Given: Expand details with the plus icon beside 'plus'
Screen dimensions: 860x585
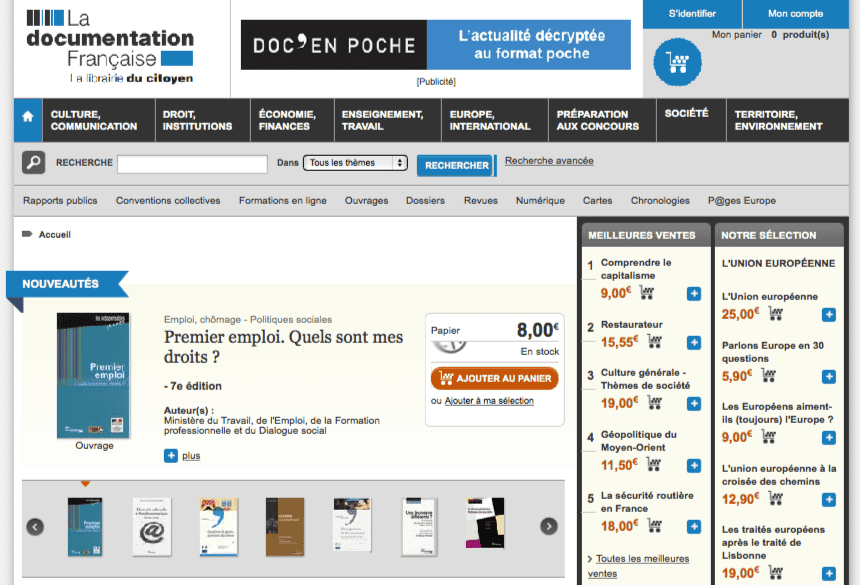Looking at the screenshot, I should click(171, 456).
